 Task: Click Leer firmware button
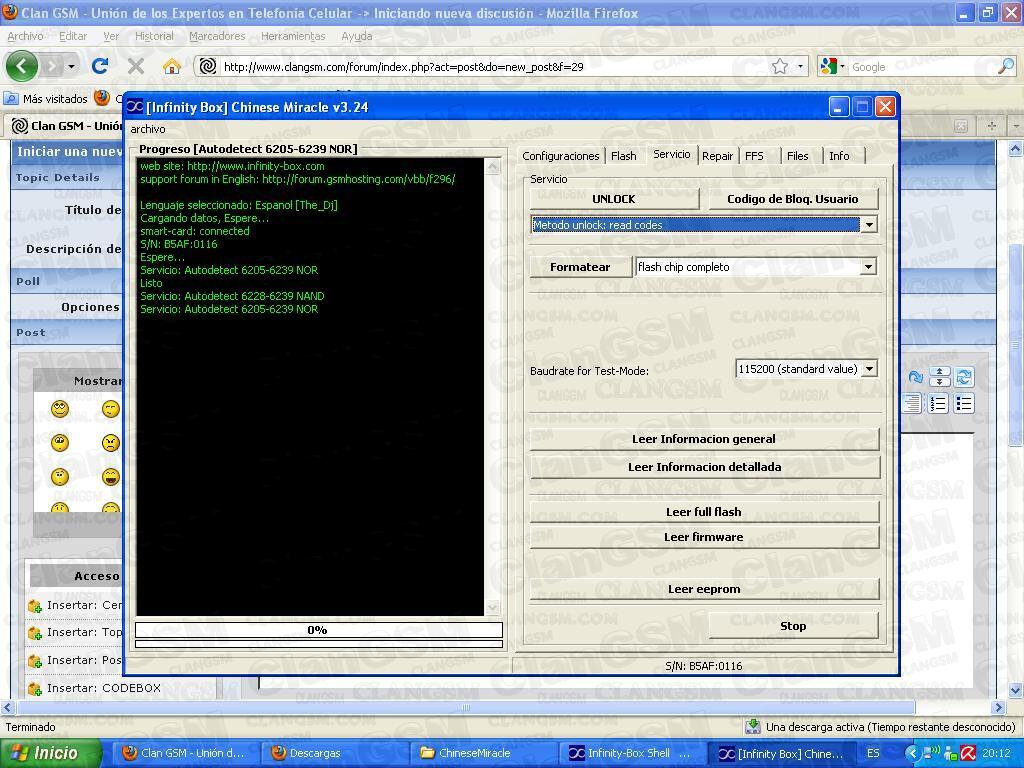704,537
